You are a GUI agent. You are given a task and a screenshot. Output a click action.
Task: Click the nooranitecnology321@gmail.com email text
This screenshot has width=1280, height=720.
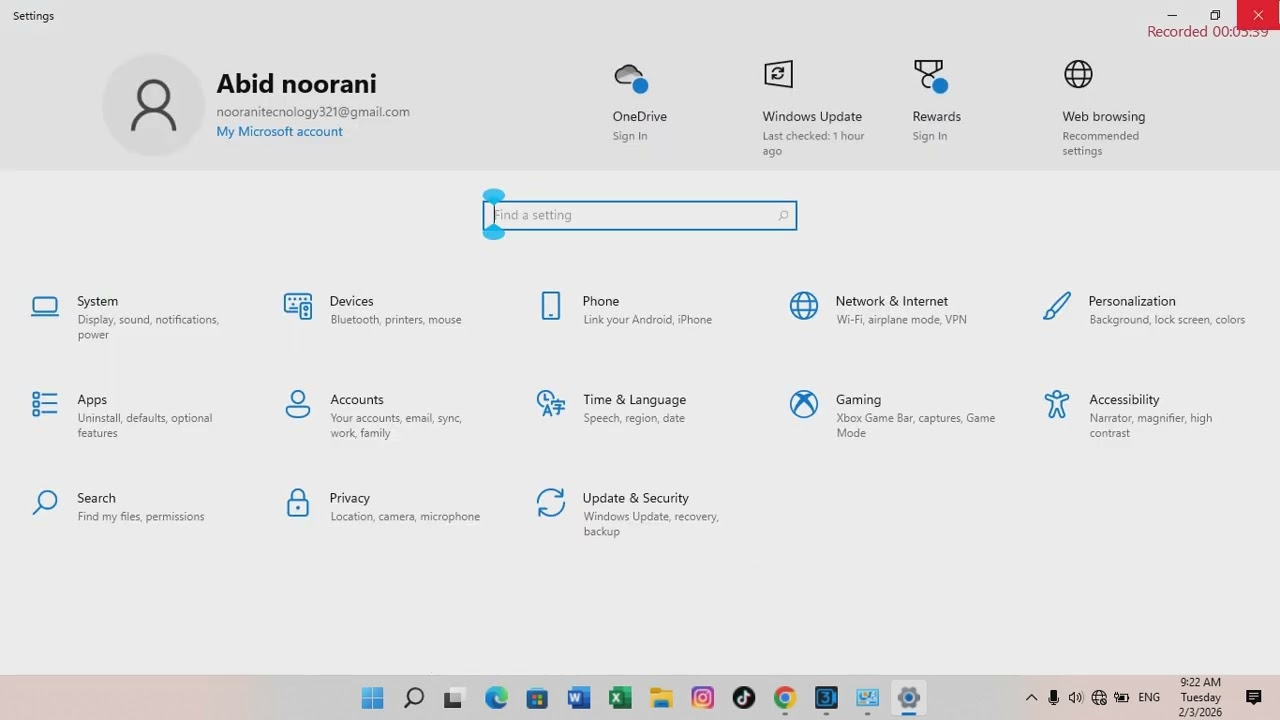pos(313,112)
